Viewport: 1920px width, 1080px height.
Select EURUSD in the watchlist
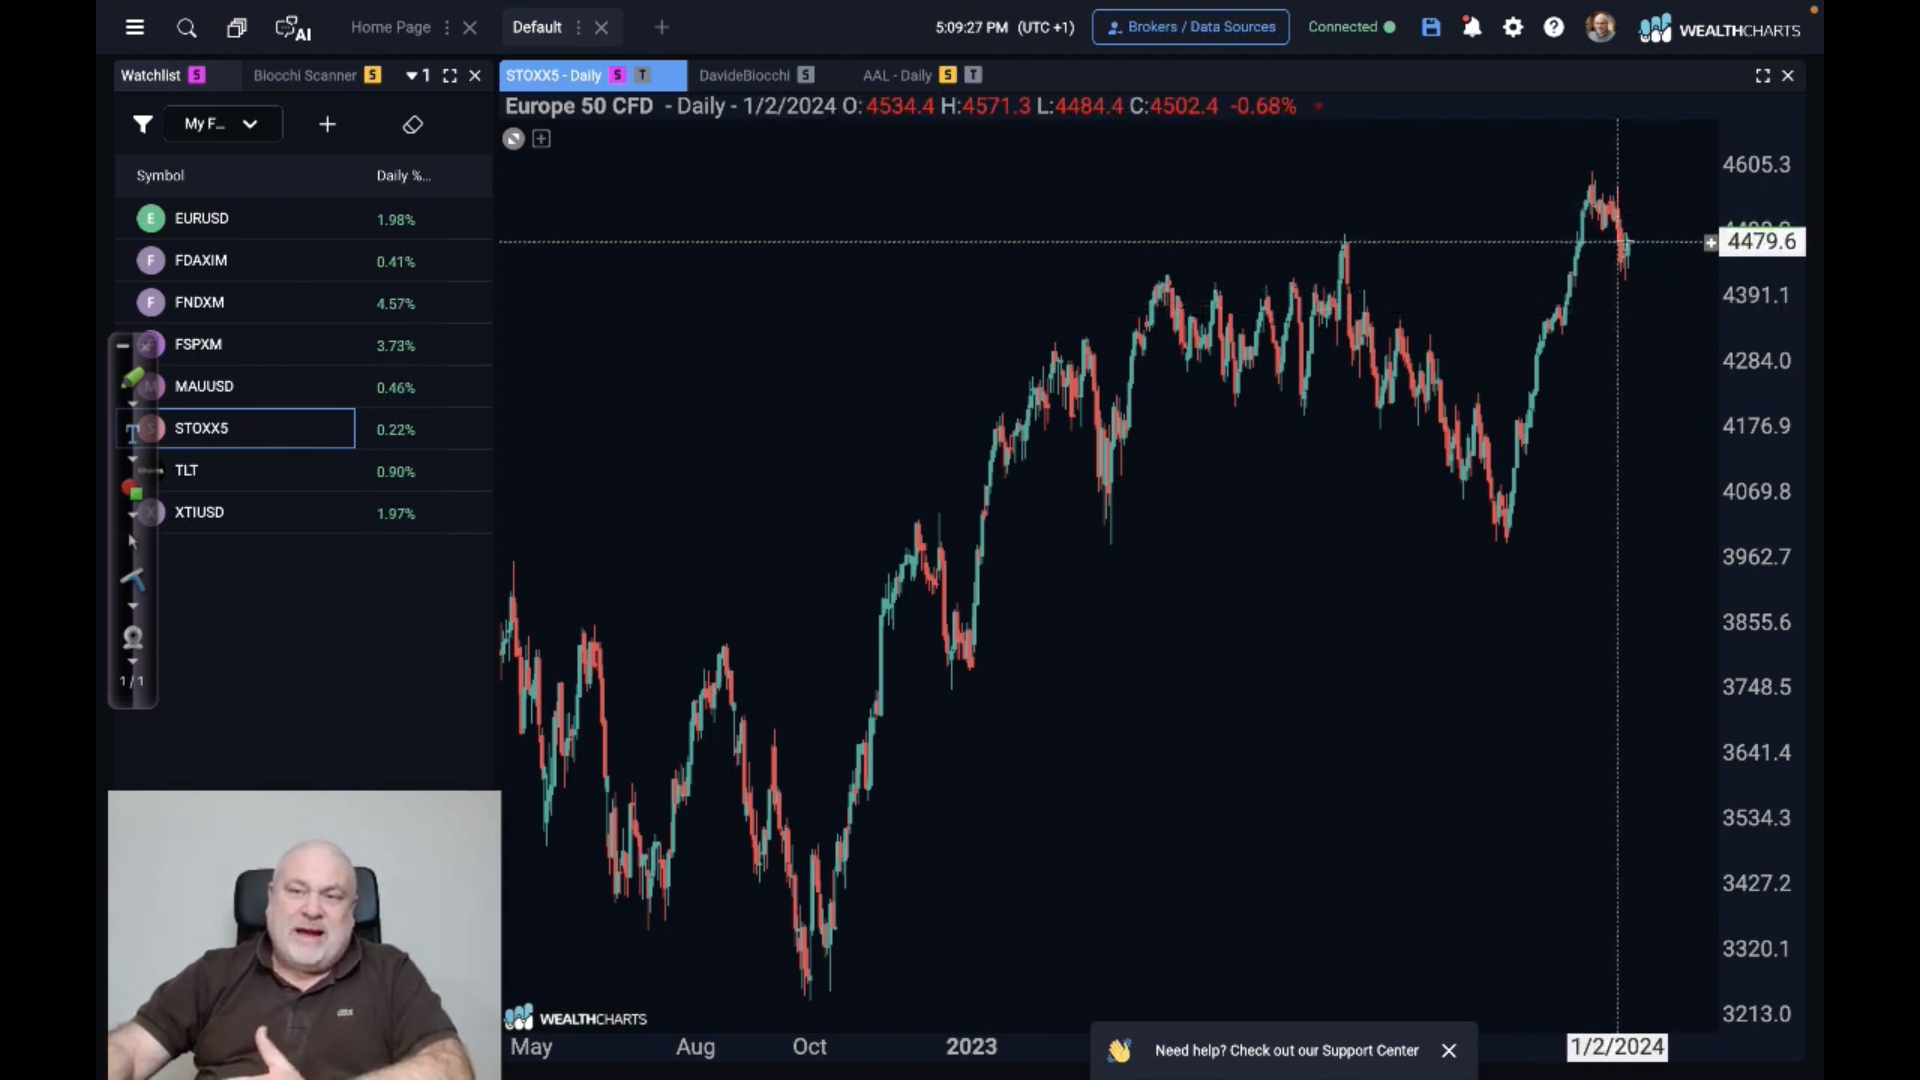coord(303,218)
